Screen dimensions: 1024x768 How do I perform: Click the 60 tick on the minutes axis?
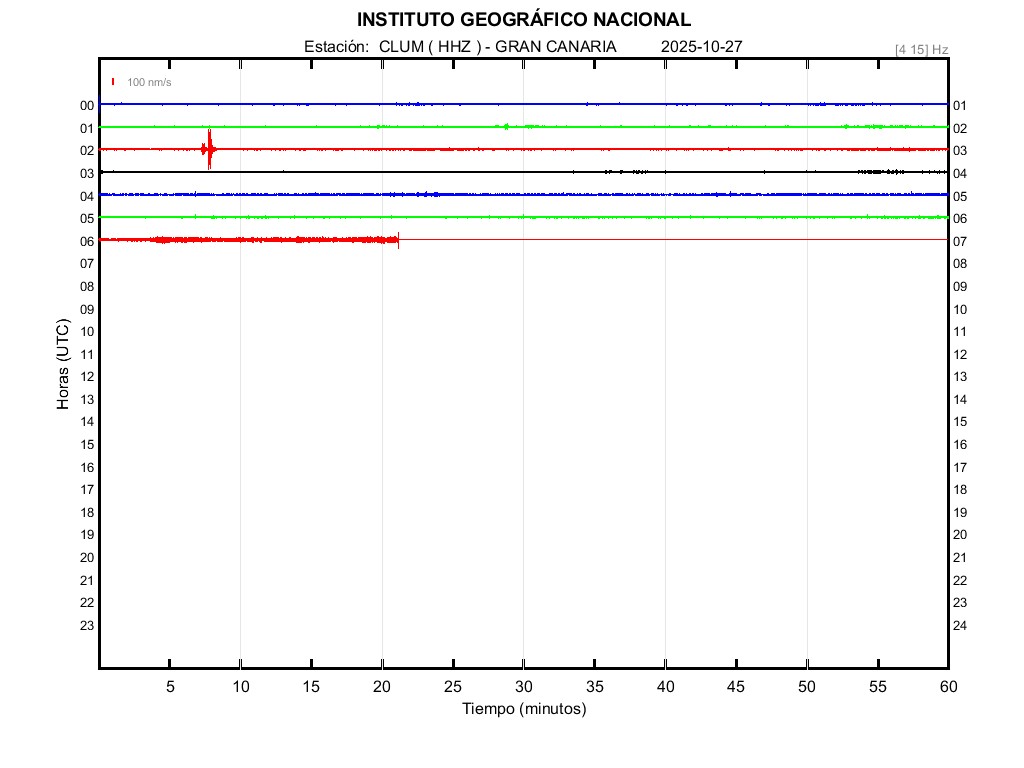point(948,686)
